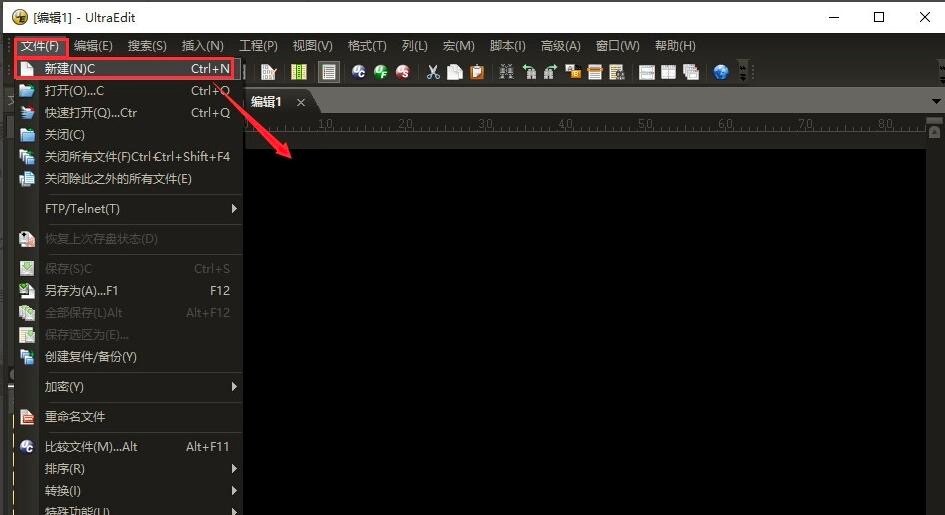945x515 pixels.
Task: Open the 窗口(W) menu
Action: point(617,46)
